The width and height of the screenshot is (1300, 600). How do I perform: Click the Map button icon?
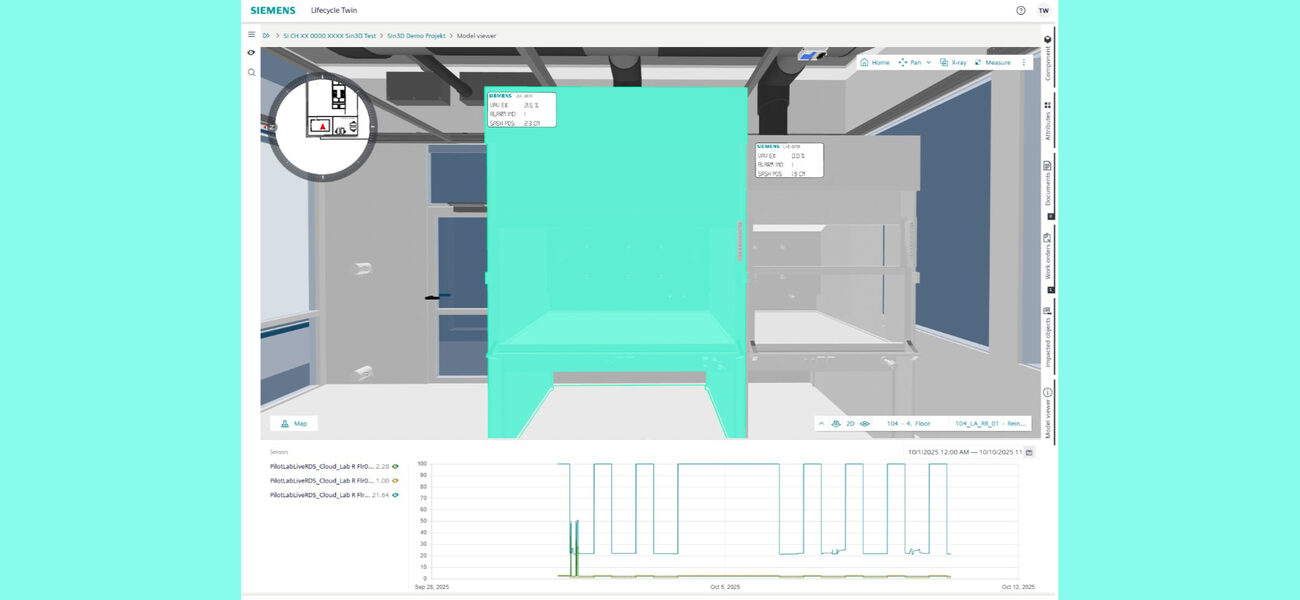[x=284, y=423]
